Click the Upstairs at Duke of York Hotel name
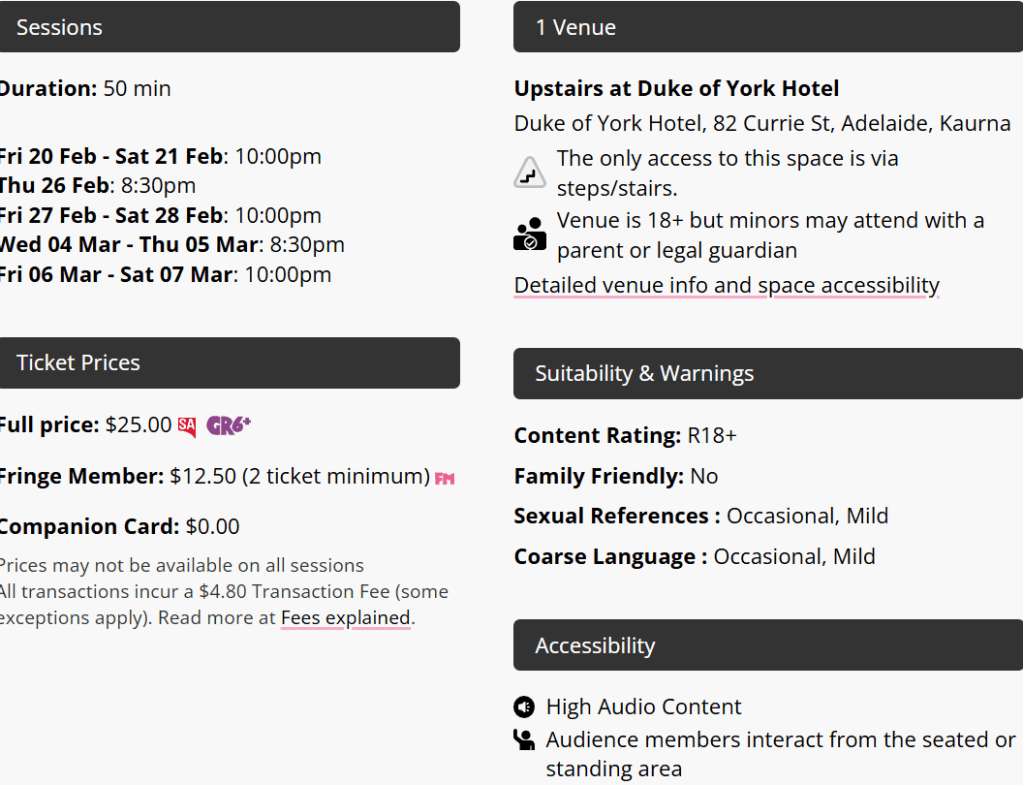 (676, 88)
